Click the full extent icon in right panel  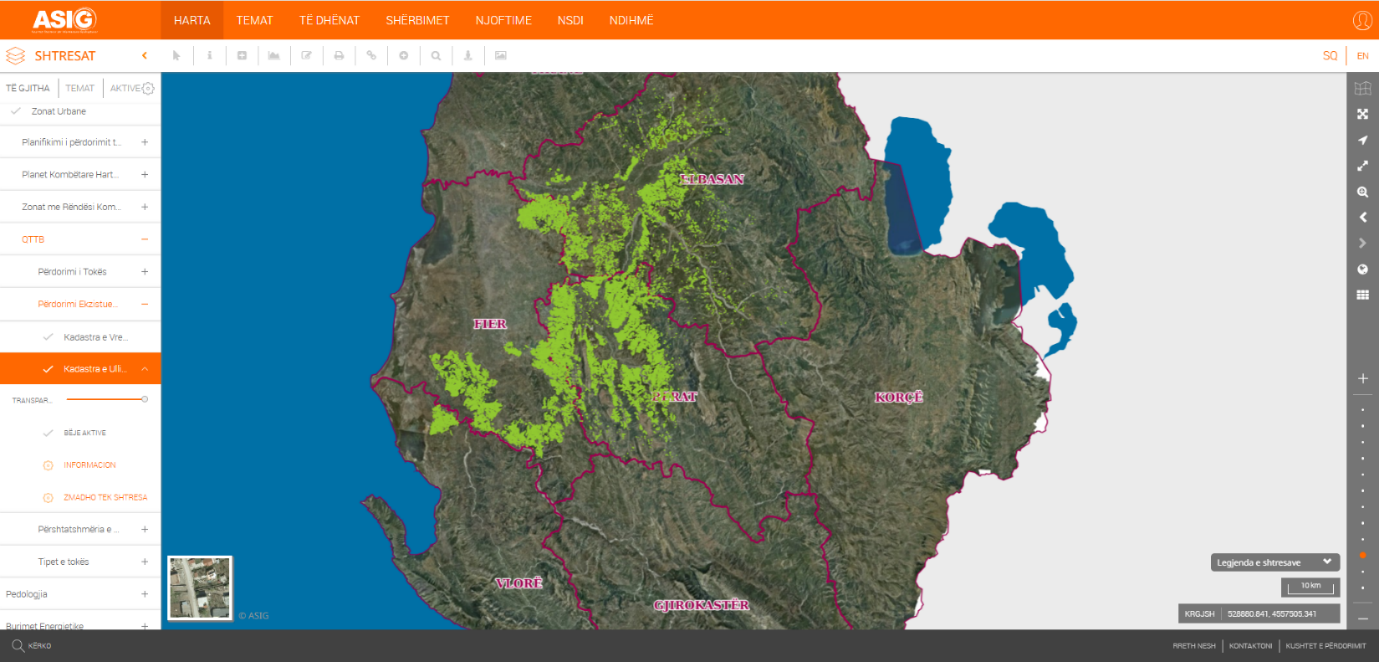point(1362,114)
